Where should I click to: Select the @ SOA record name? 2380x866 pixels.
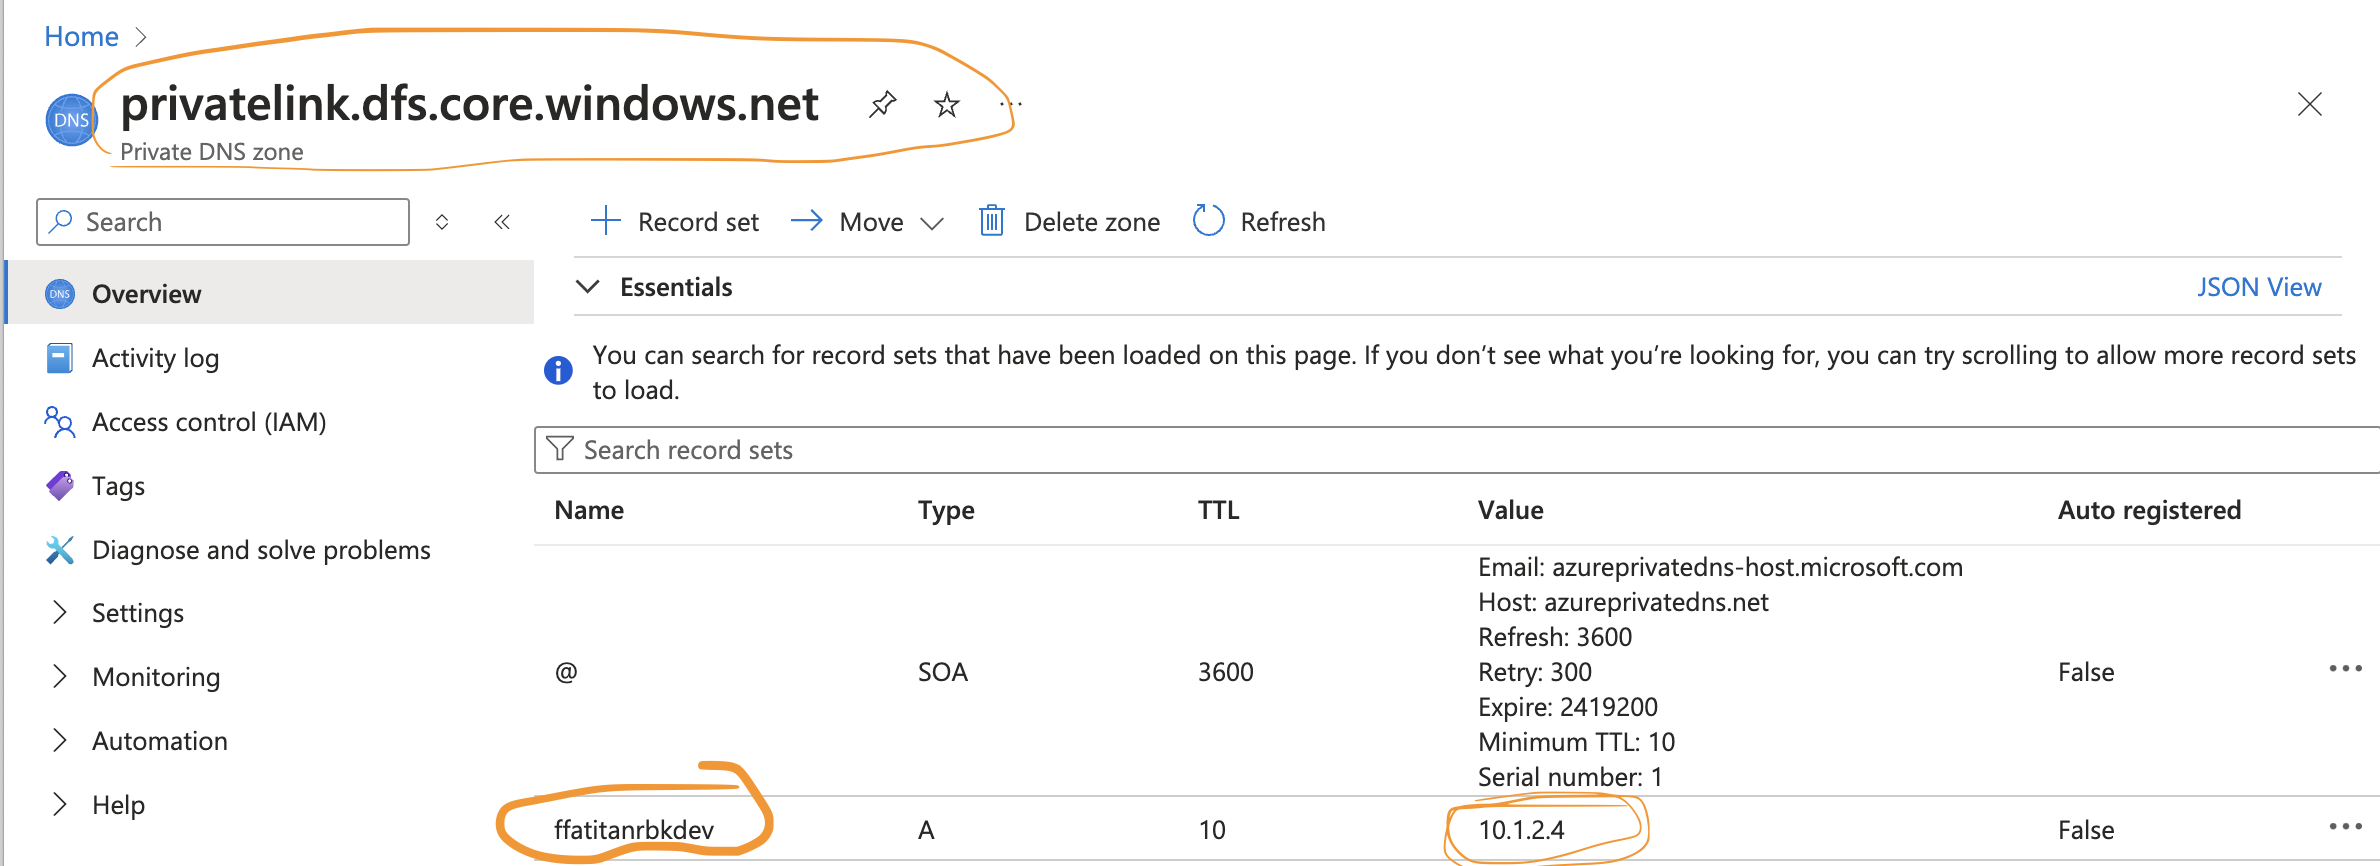click(x=566, y=672)
